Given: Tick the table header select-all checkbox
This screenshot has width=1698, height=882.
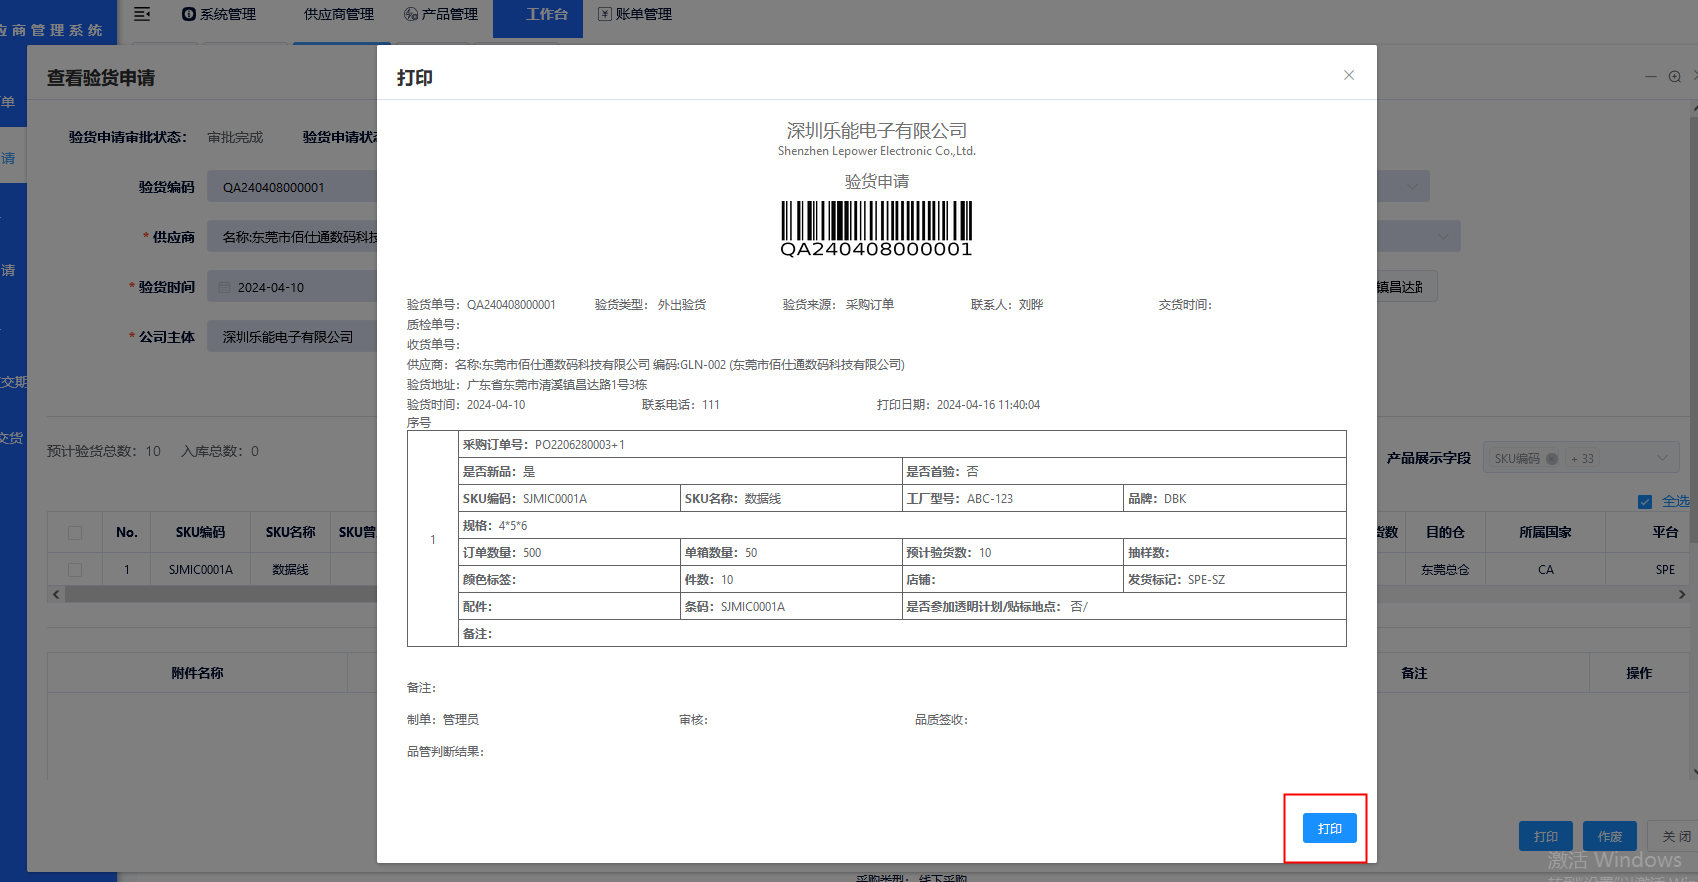Looking at the screenshot, I should [x=75, y=533].
